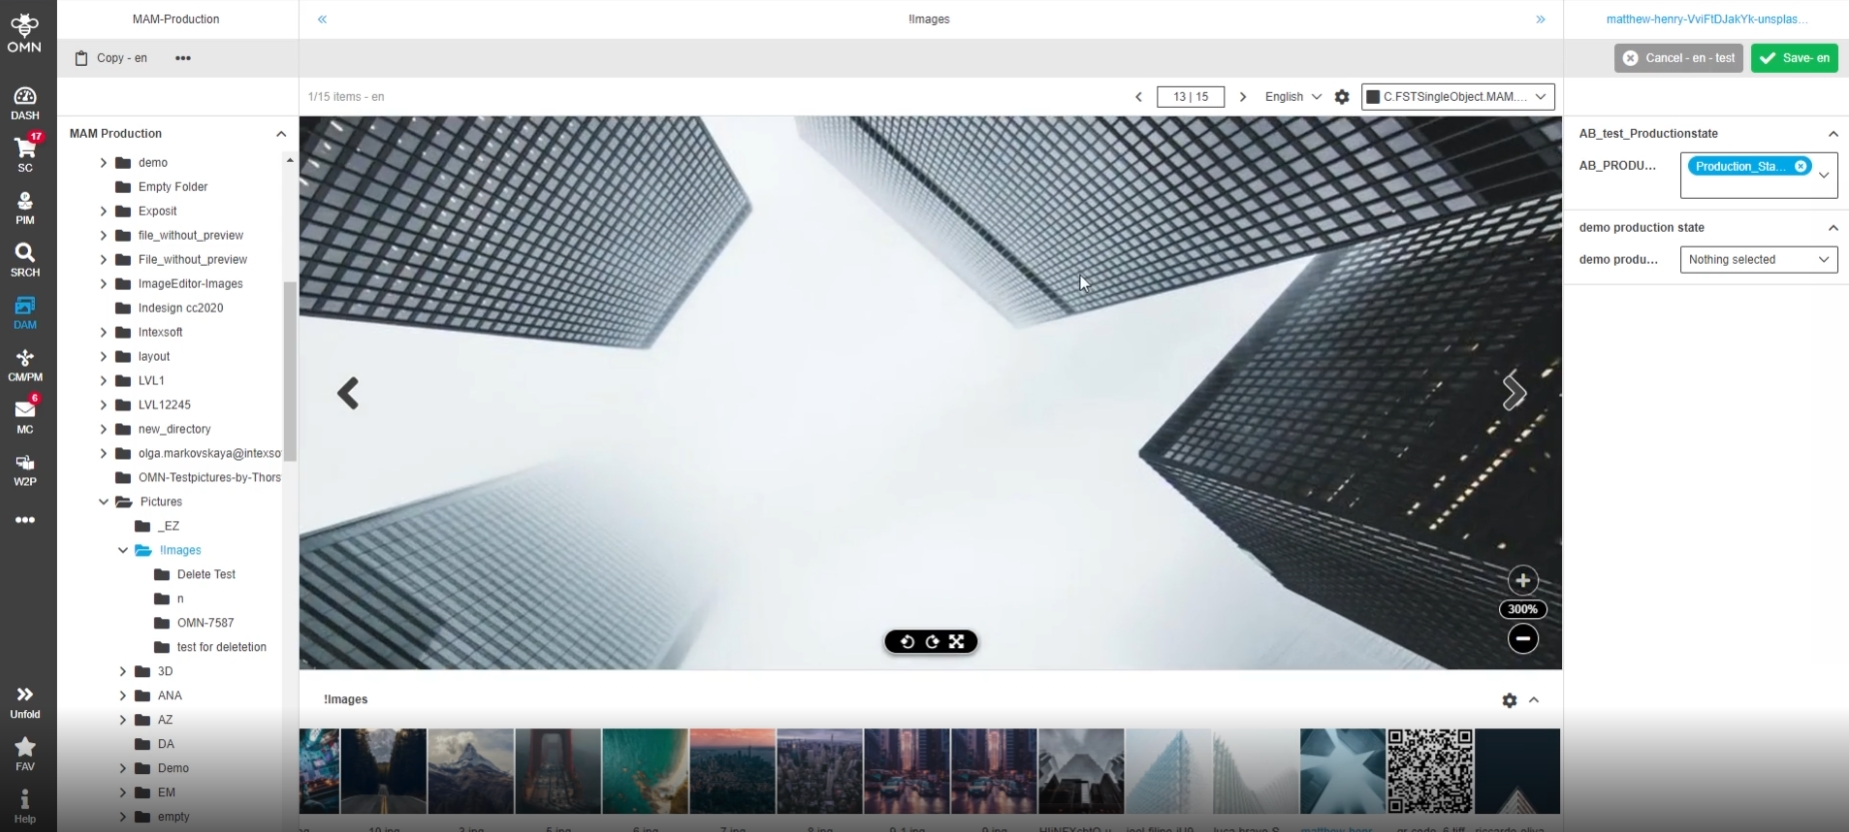Remove the Production_Sta... tag
This screenshot has width=1849, height=832.
pos(1800,166)
